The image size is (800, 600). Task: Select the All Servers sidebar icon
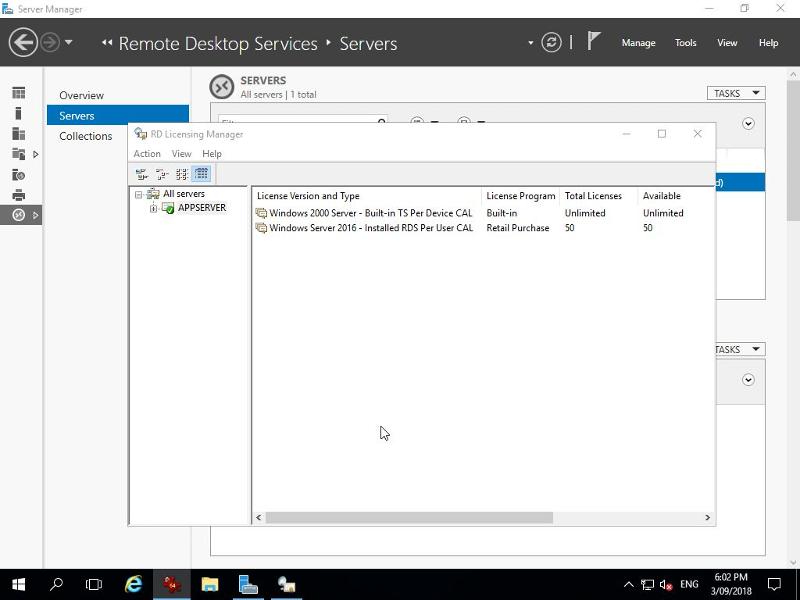click(x=19, y=134)
